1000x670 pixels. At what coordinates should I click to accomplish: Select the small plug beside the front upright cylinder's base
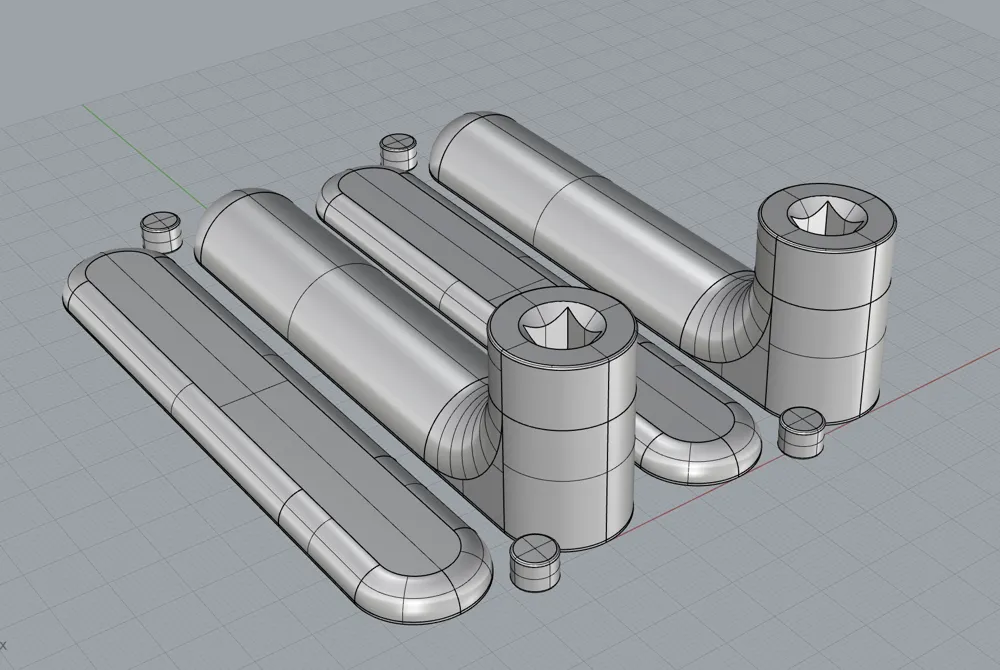(x=534, y=562)
